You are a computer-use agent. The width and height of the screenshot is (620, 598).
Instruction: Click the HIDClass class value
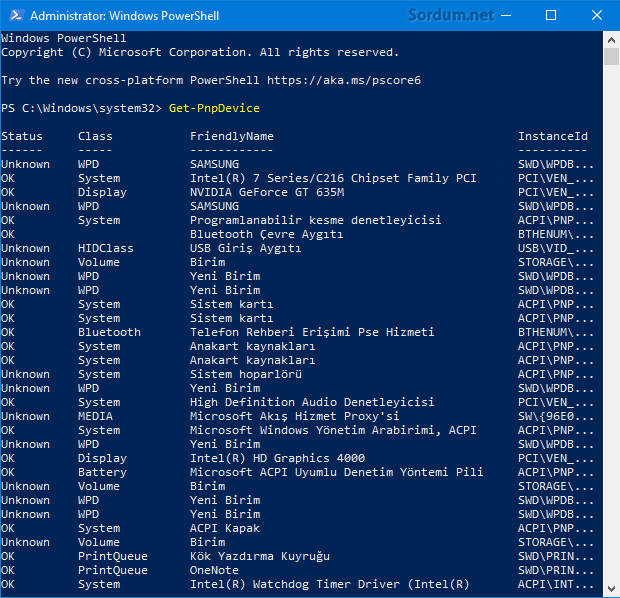(x=106, y=248)
